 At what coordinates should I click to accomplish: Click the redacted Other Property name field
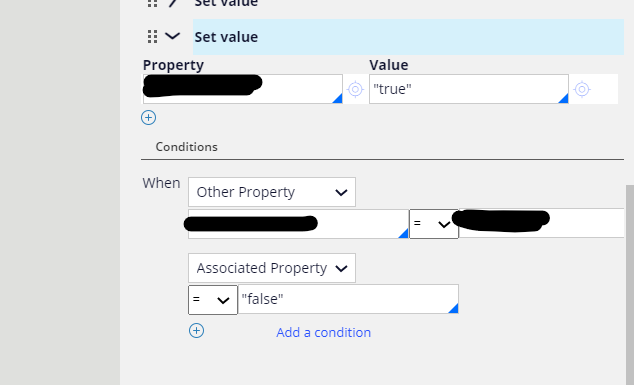[298, 224]
